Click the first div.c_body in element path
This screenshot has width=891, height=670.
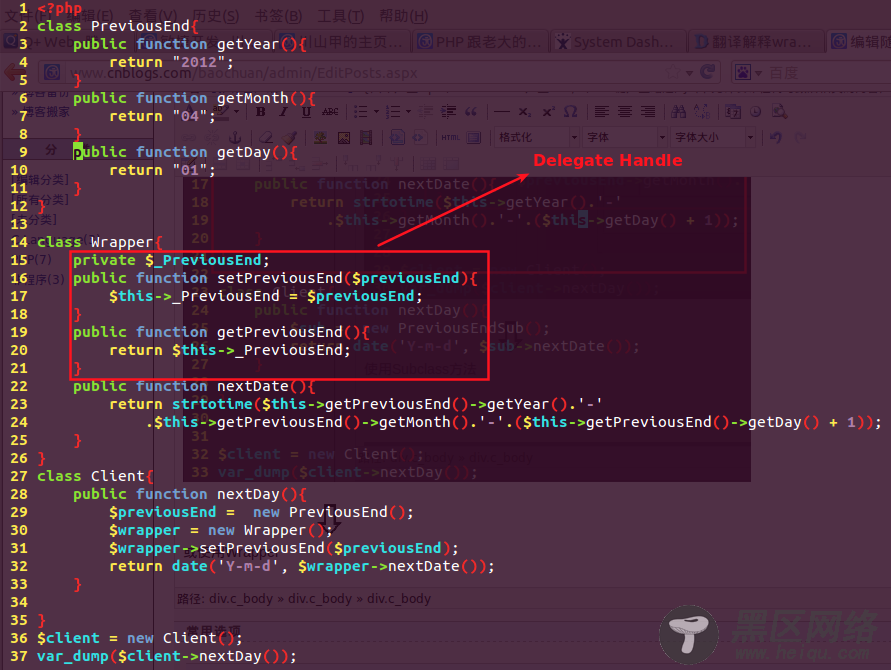[x=241, y=599]
